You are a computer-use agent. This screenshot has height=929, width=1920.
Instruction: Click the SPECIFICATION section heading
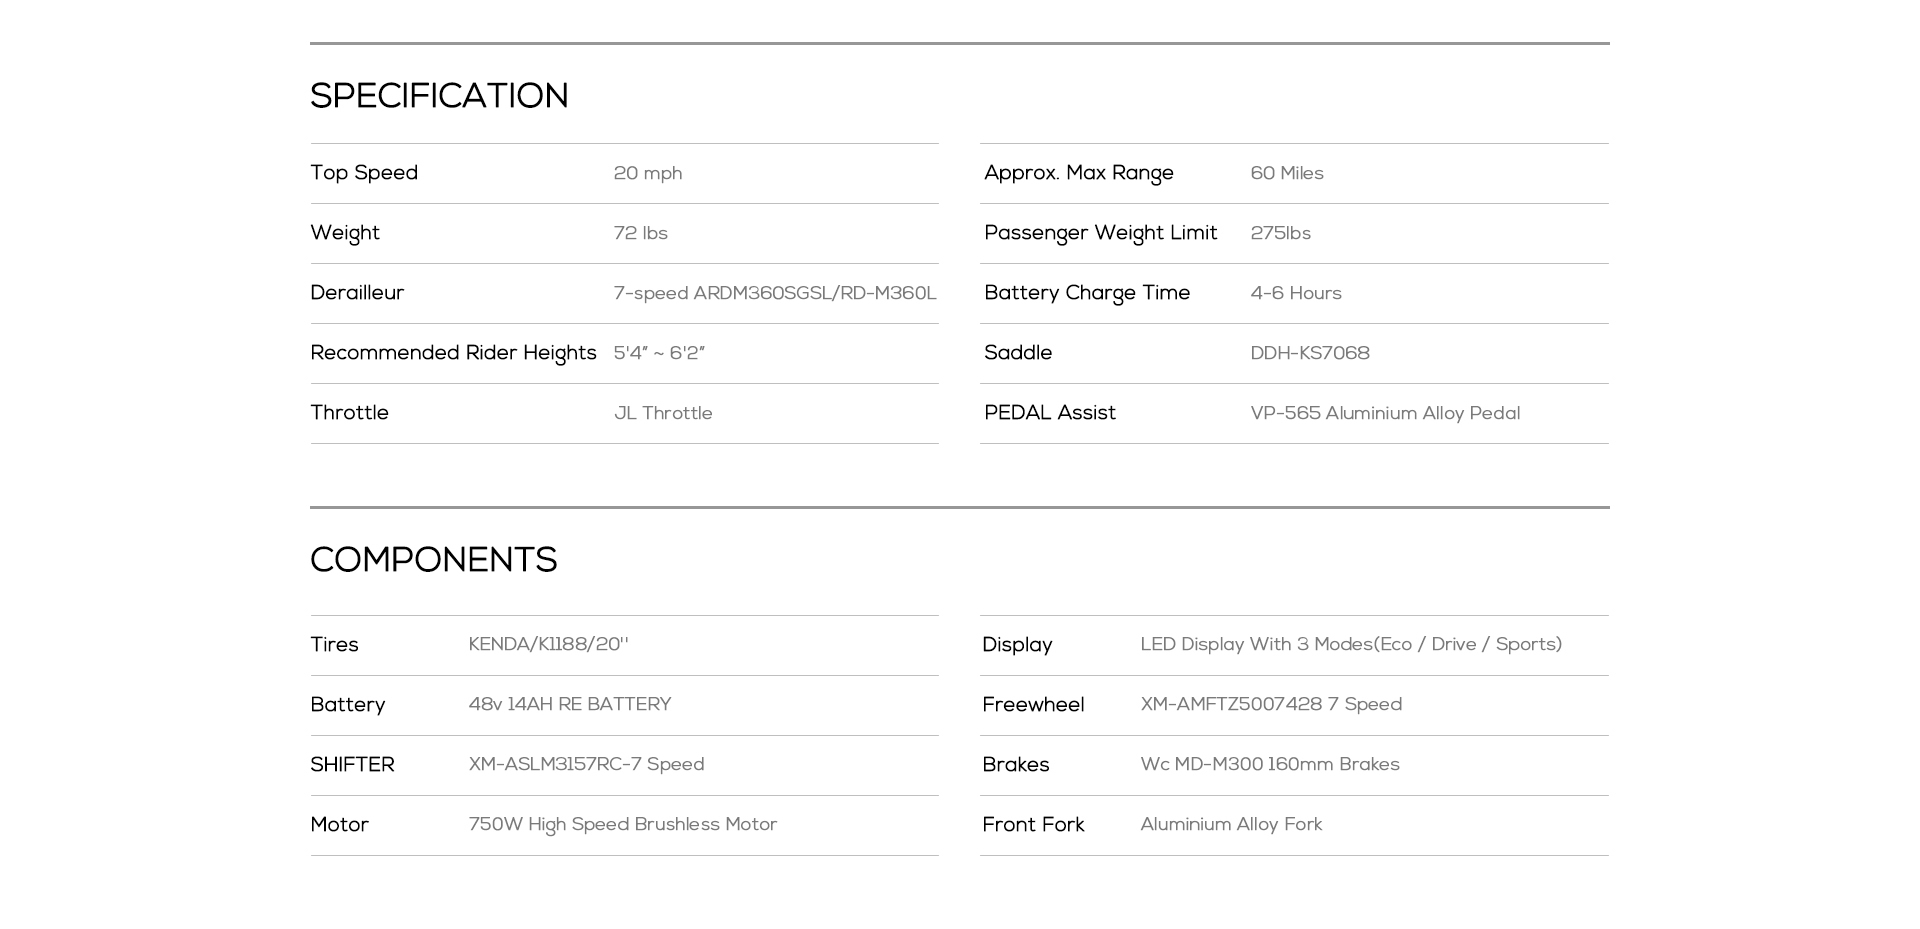[x=439, y=97]
